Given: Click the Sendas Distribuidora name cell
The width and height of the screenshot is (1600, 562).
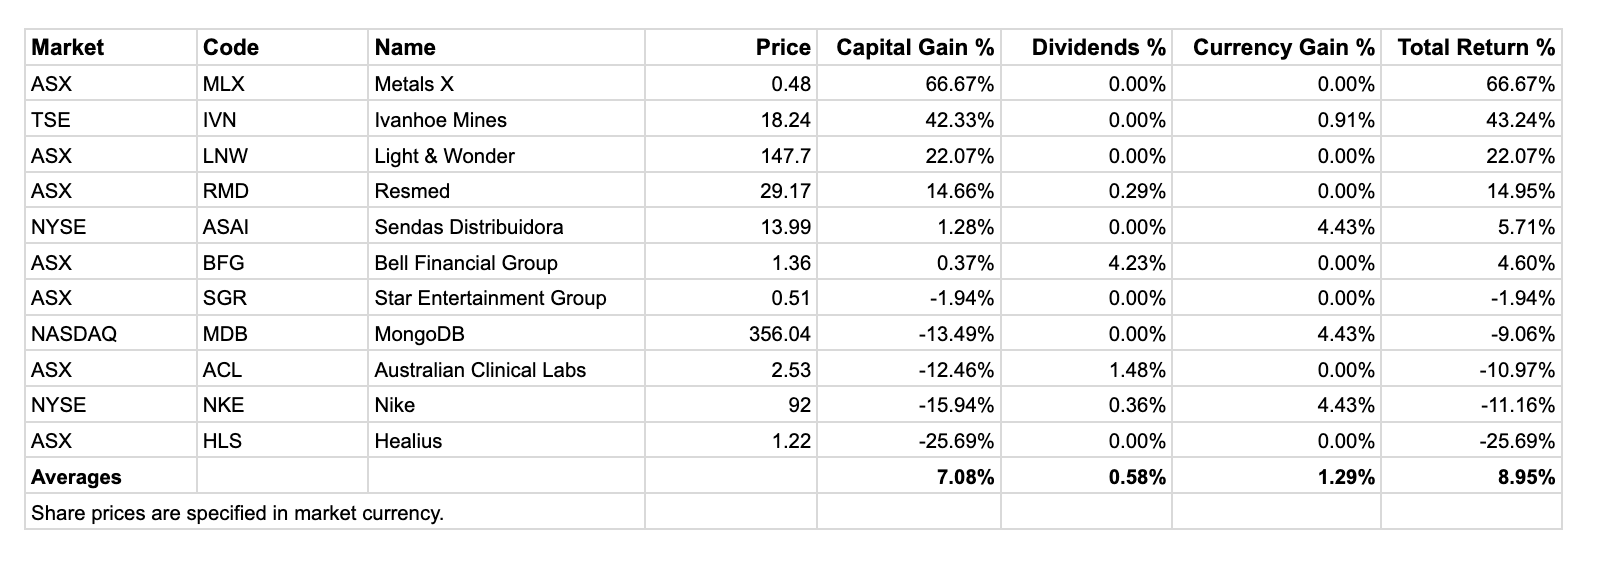Looking at the screenshot, I should pyautogui.click(x=468, y=227).
